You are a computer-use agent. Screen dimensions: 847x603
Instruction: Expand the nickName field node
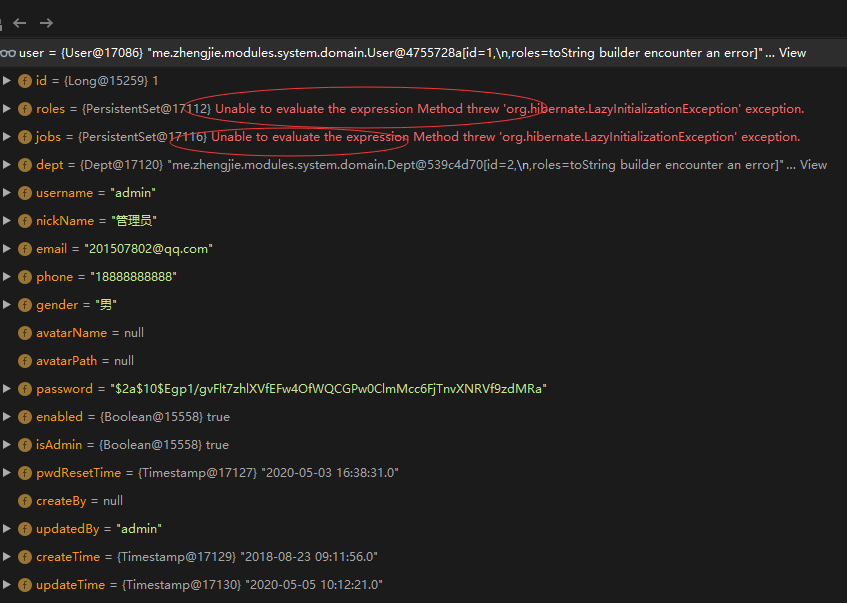(x=6, y=220)
